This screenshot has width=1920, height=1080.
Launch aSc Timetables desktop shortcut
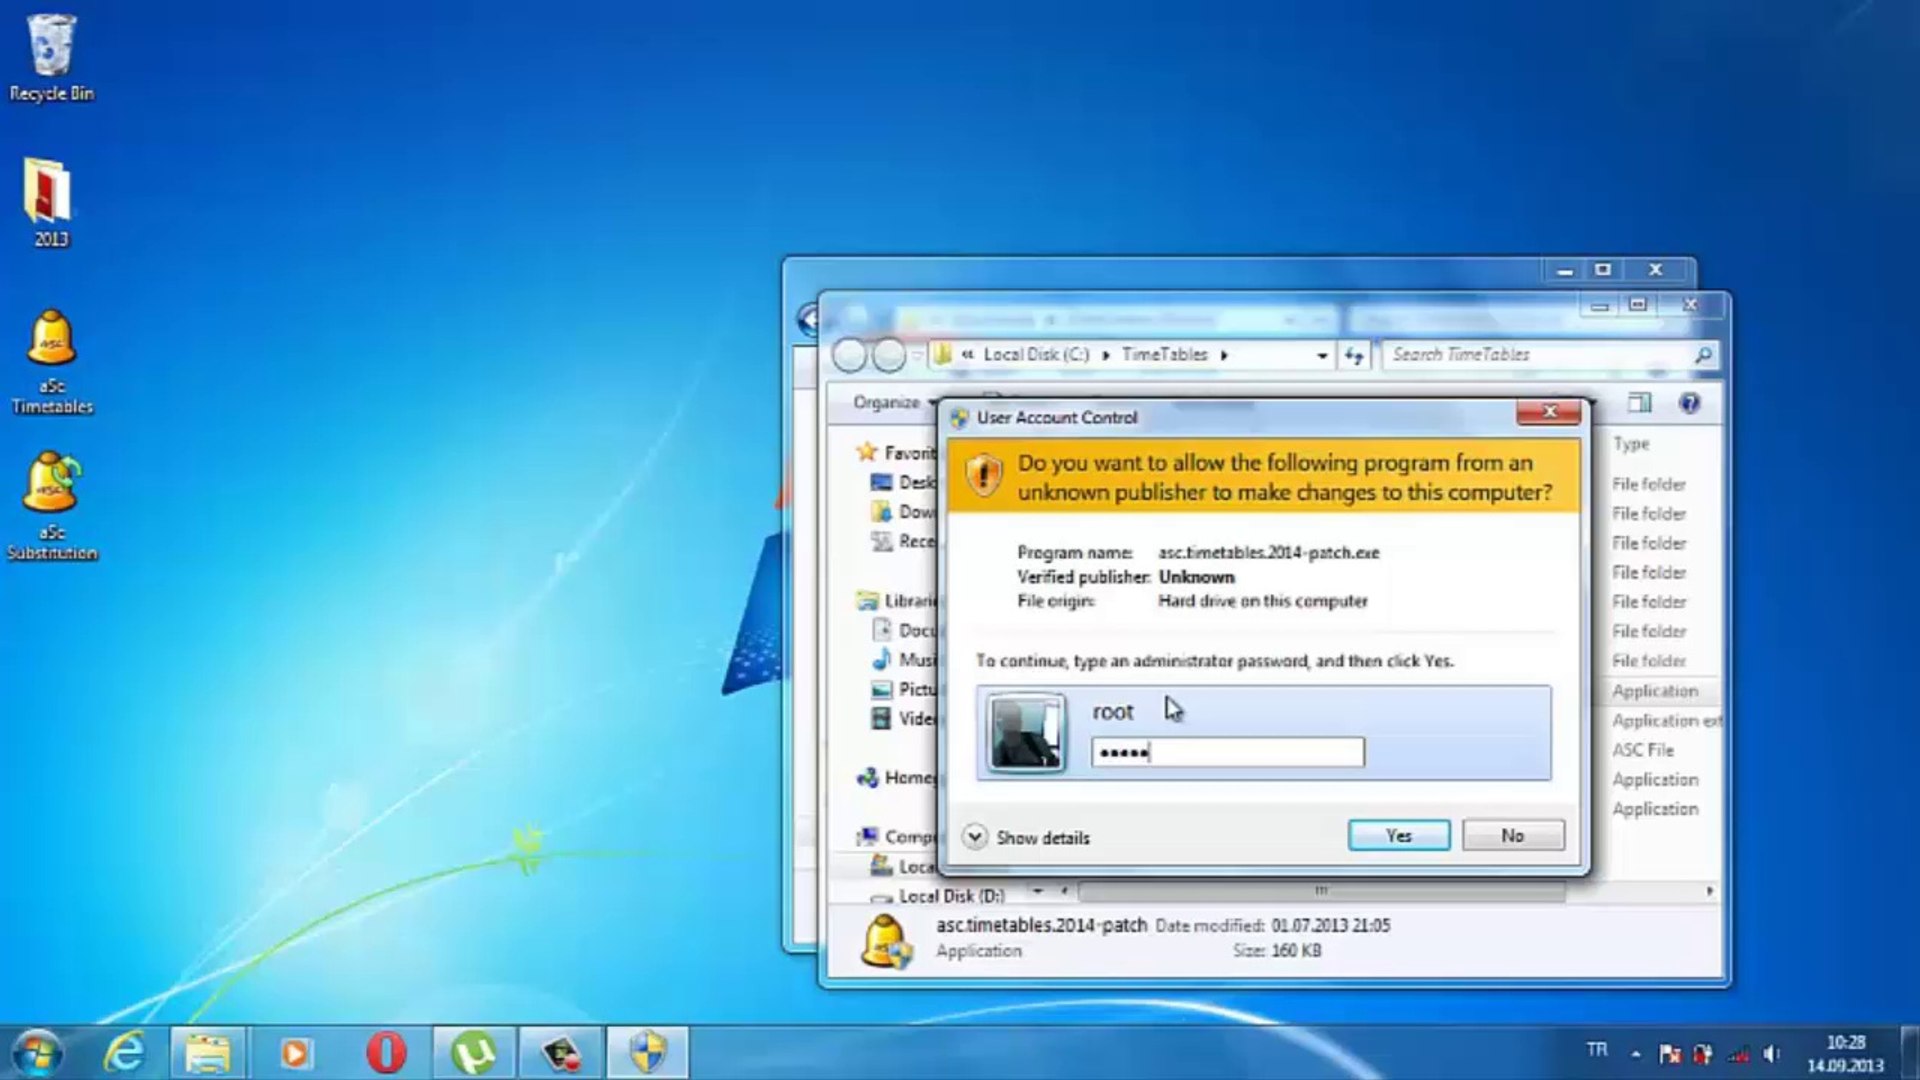click(52, 360)
